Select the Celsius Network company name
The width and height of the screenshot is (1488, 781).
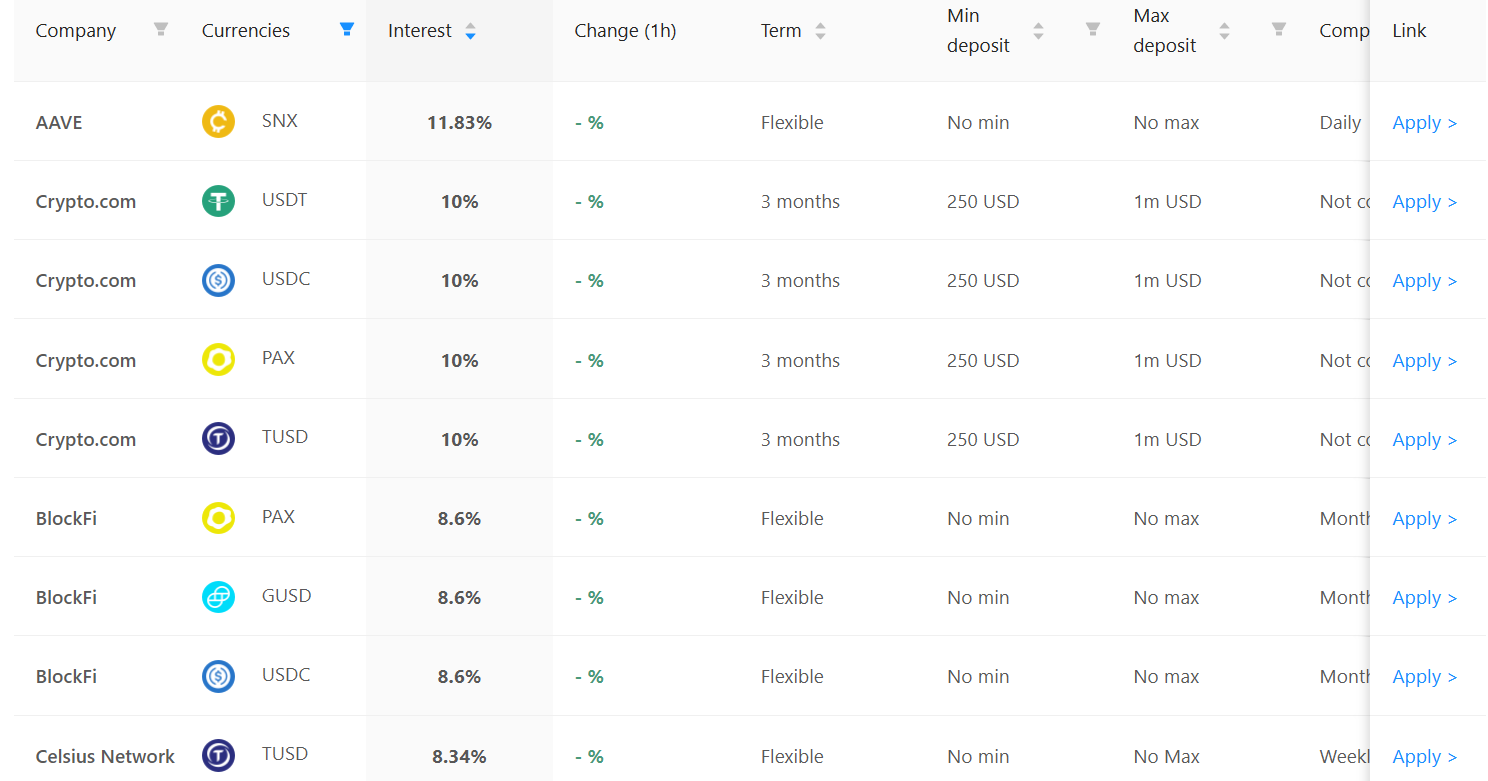pyautogui.click(x=105, y=757)
